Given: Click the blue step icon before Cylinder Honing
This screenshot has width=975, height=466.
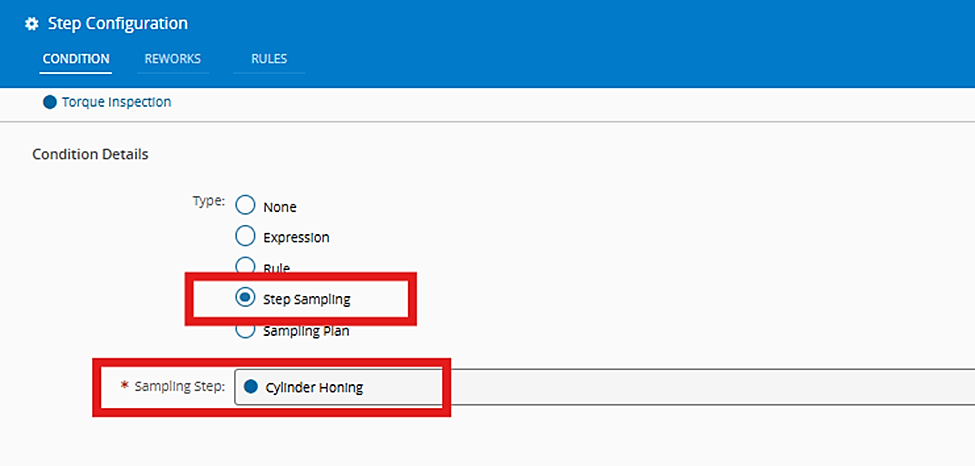Looking at the screenshot, I should (x=251, y=387).
